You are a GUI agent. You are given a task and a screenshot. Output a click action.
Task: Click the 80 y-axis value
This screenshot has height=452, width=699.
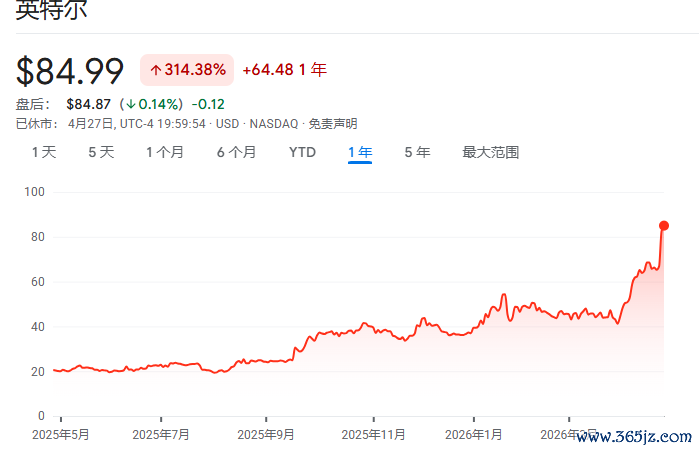pos(38,237)
